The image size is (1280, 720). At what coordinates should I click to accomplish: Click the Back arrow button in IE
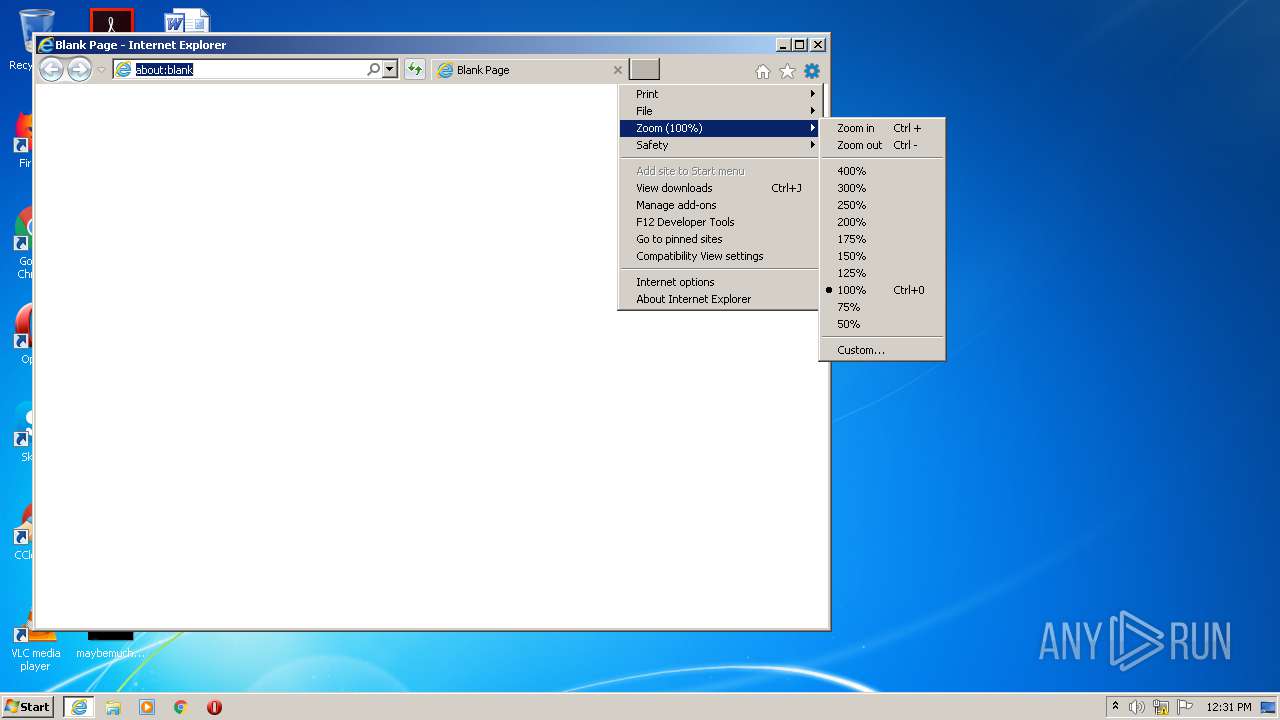51,69
